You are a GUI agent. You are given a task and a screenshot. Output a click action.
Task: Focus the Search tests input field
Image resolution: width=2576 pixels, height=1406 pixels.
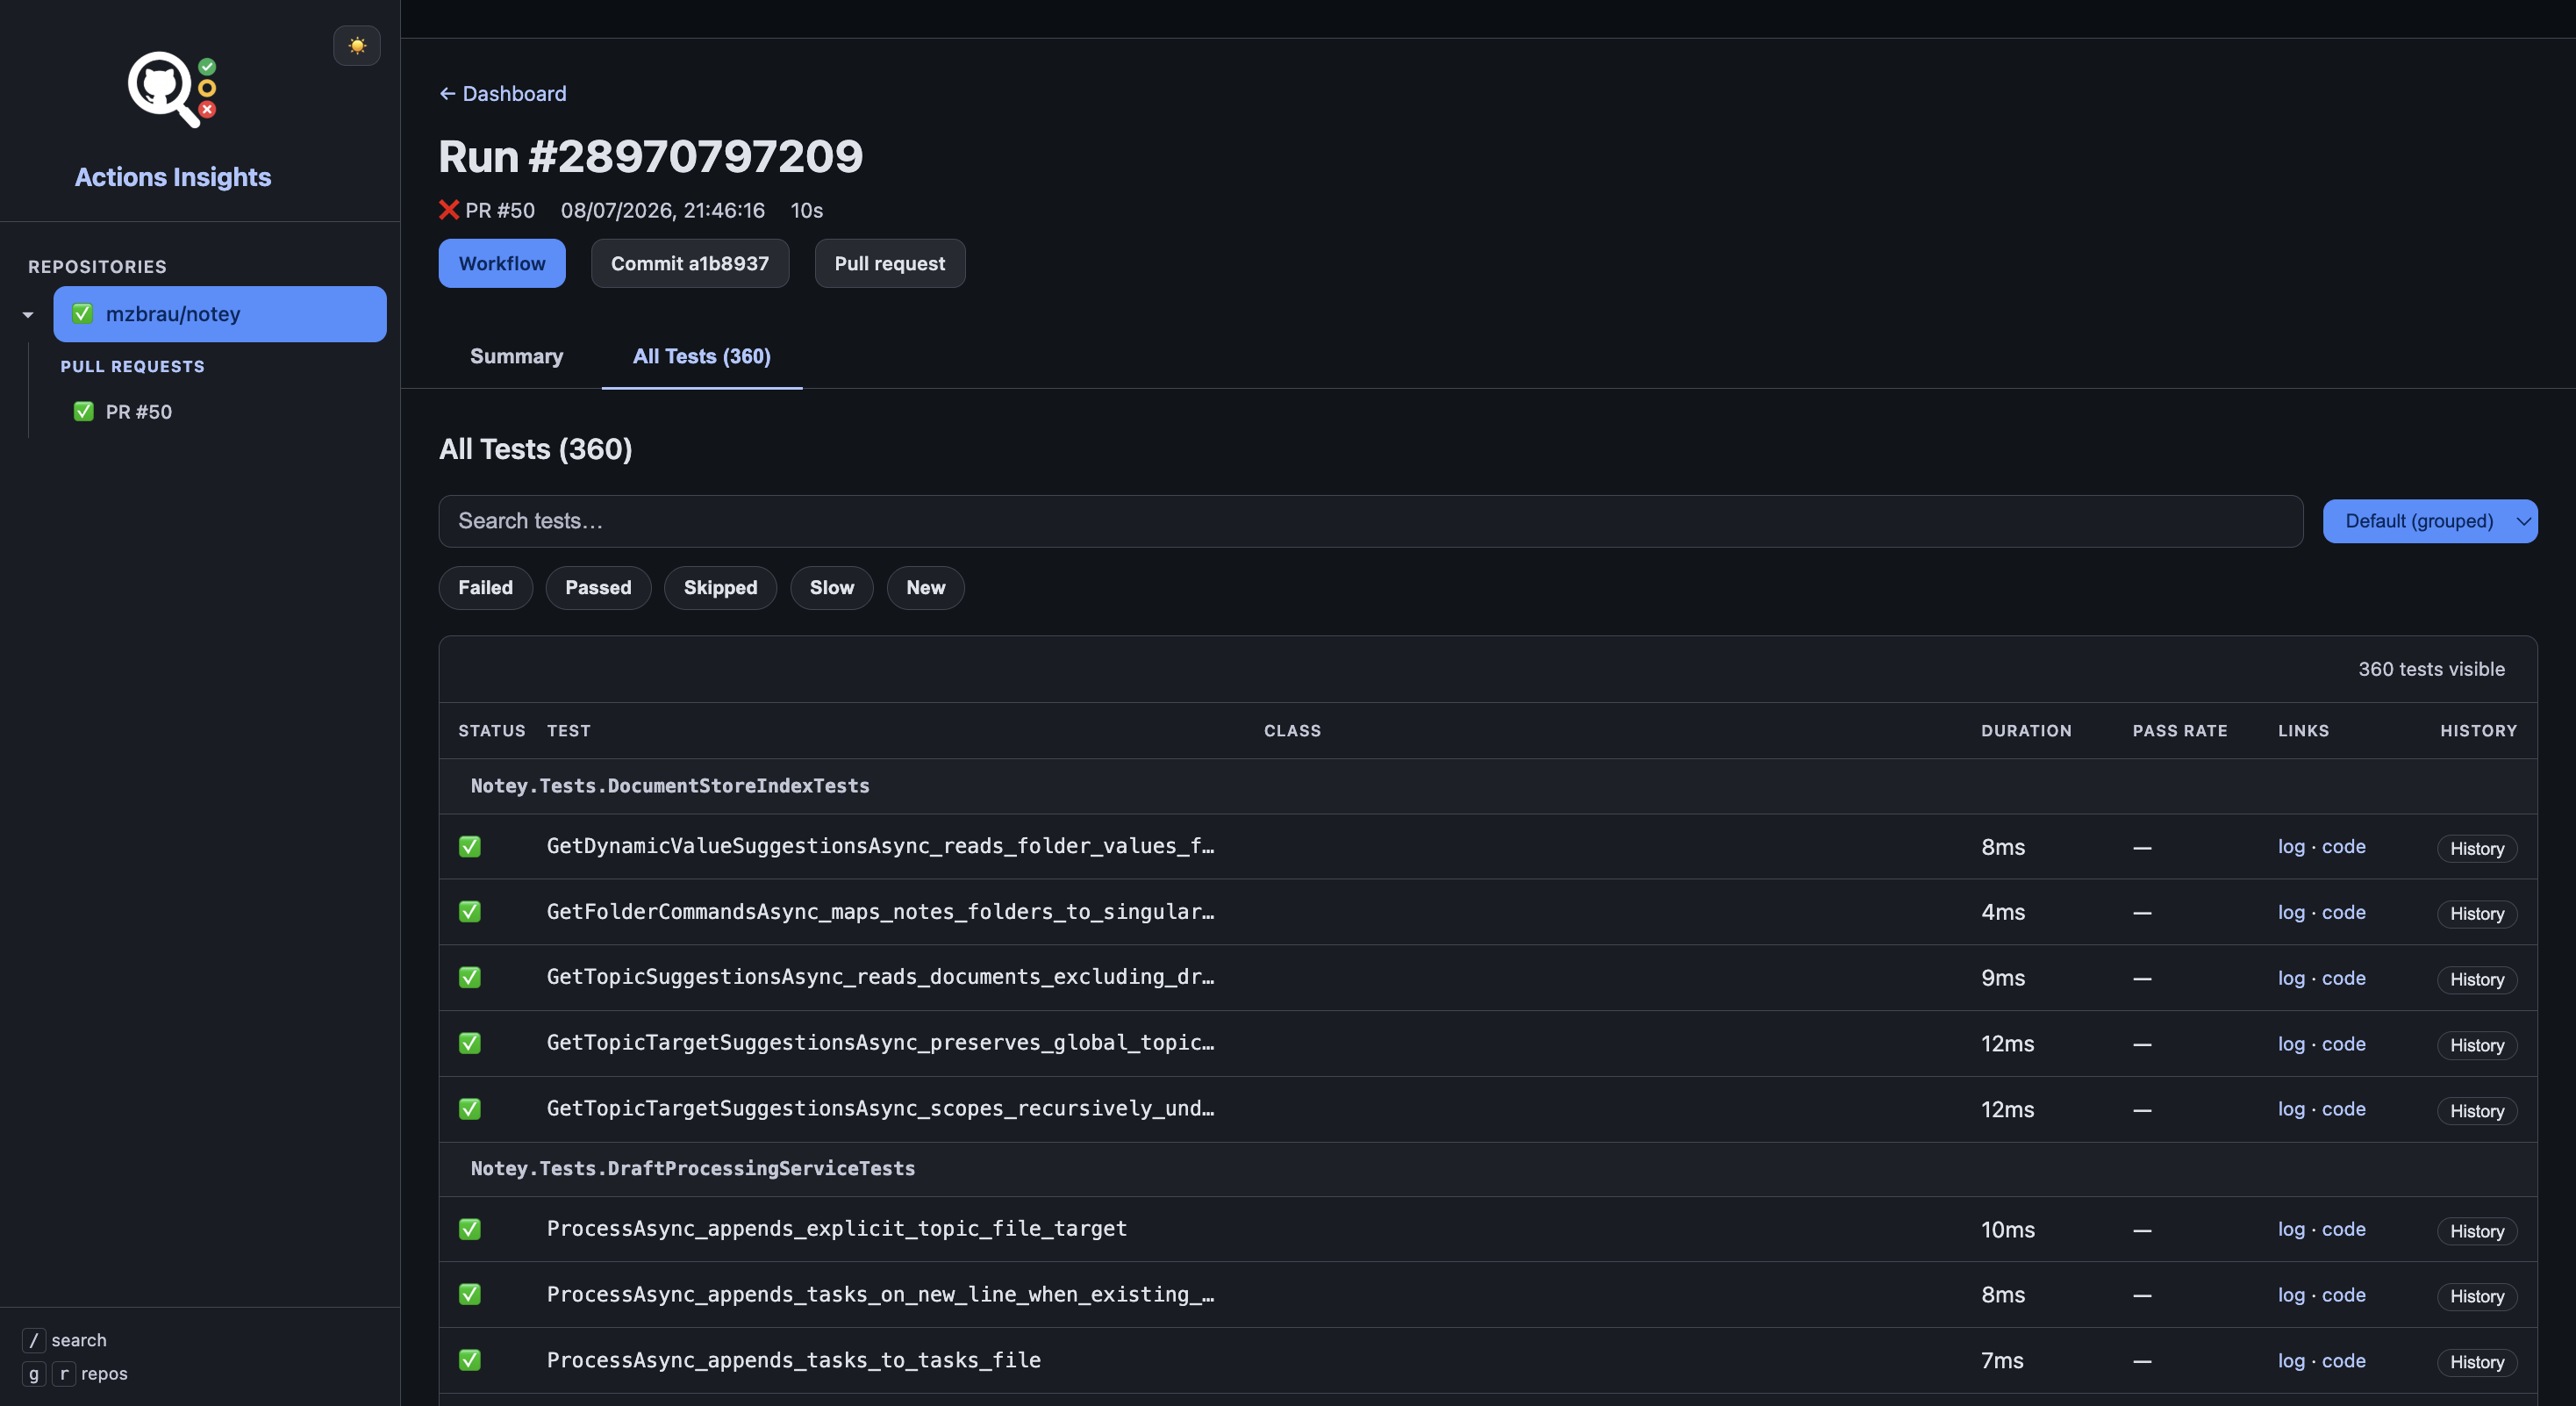click(1371, 521)
